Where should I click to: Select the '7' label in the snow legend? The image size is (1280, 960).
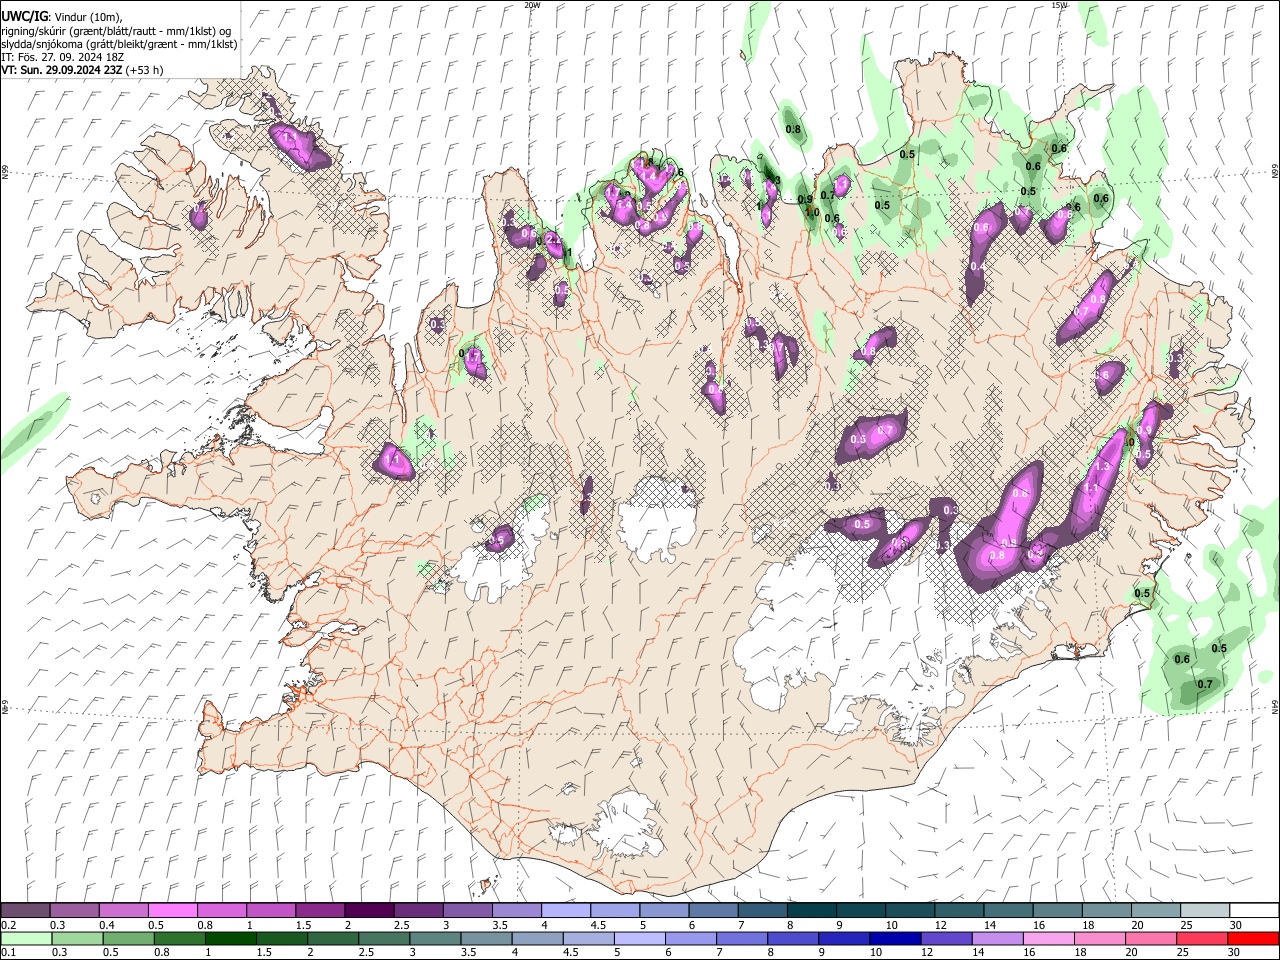point(739,925)
